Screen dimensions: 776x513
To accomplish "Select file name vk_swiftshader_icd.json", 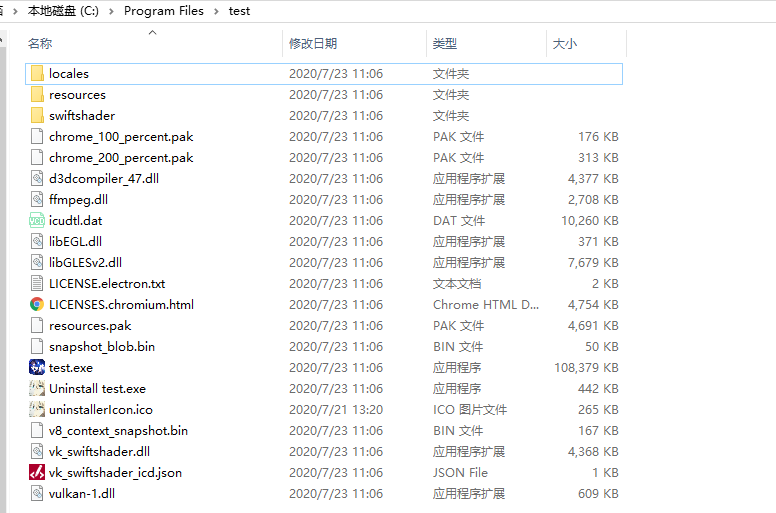I will (x=115, y=473).
